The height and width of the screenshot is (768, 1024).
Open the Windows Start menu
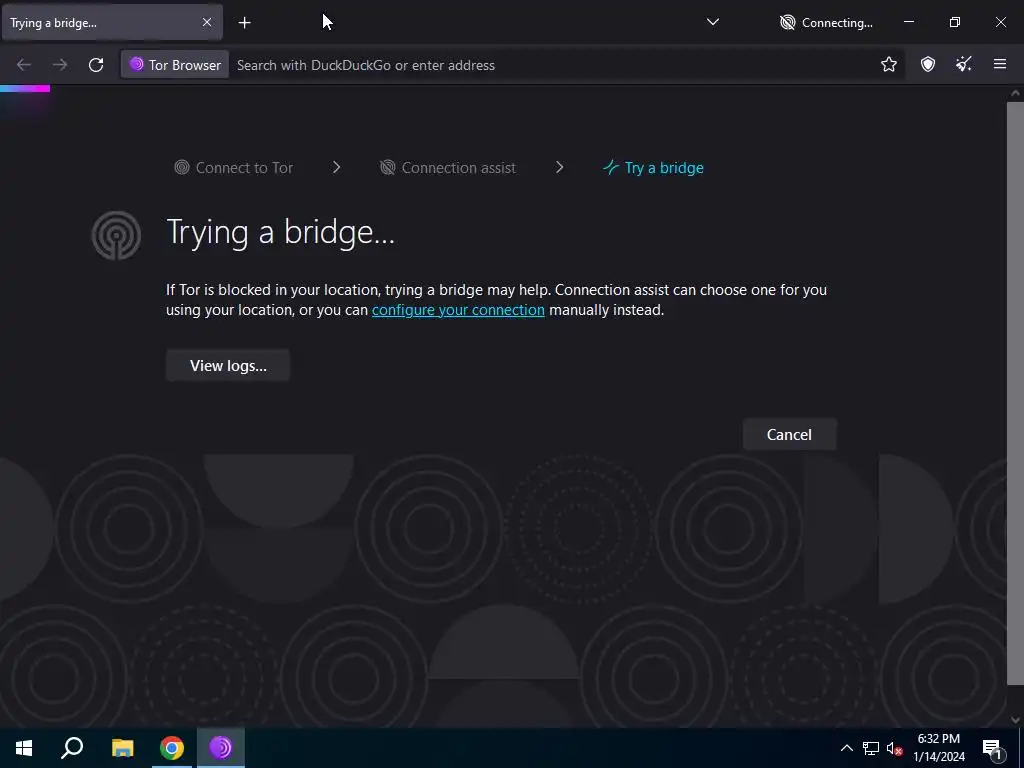coord(24,748)
